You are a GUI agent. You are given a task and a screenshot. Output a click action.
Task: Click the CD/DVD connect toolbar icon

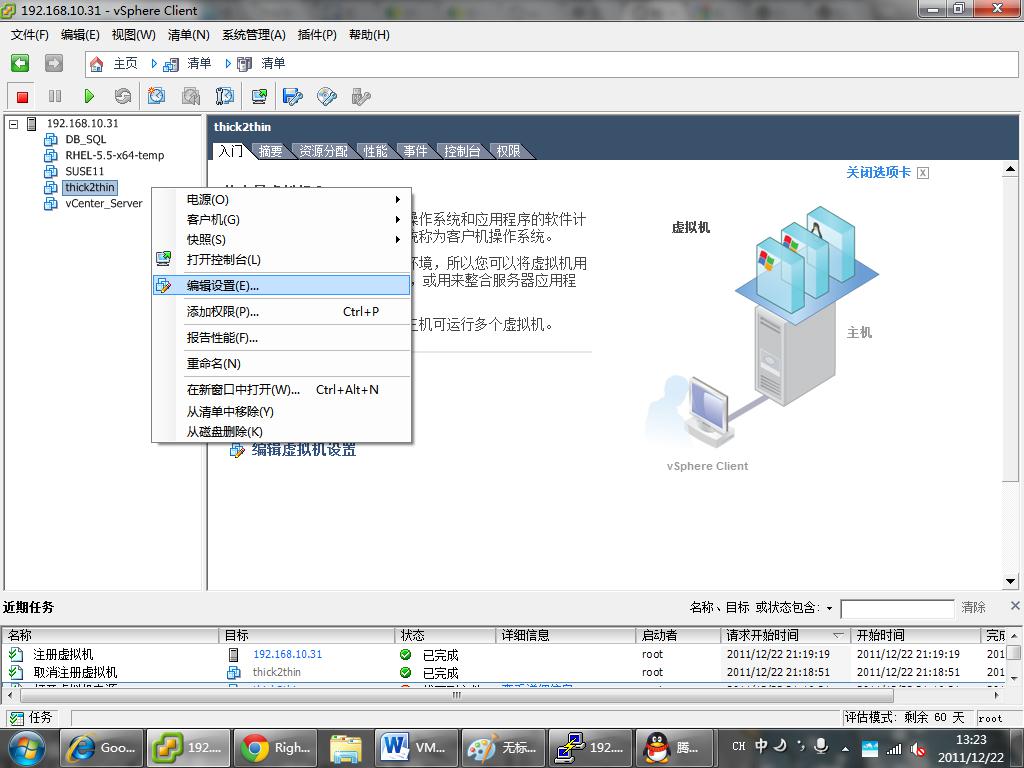(x=327, y=97)
